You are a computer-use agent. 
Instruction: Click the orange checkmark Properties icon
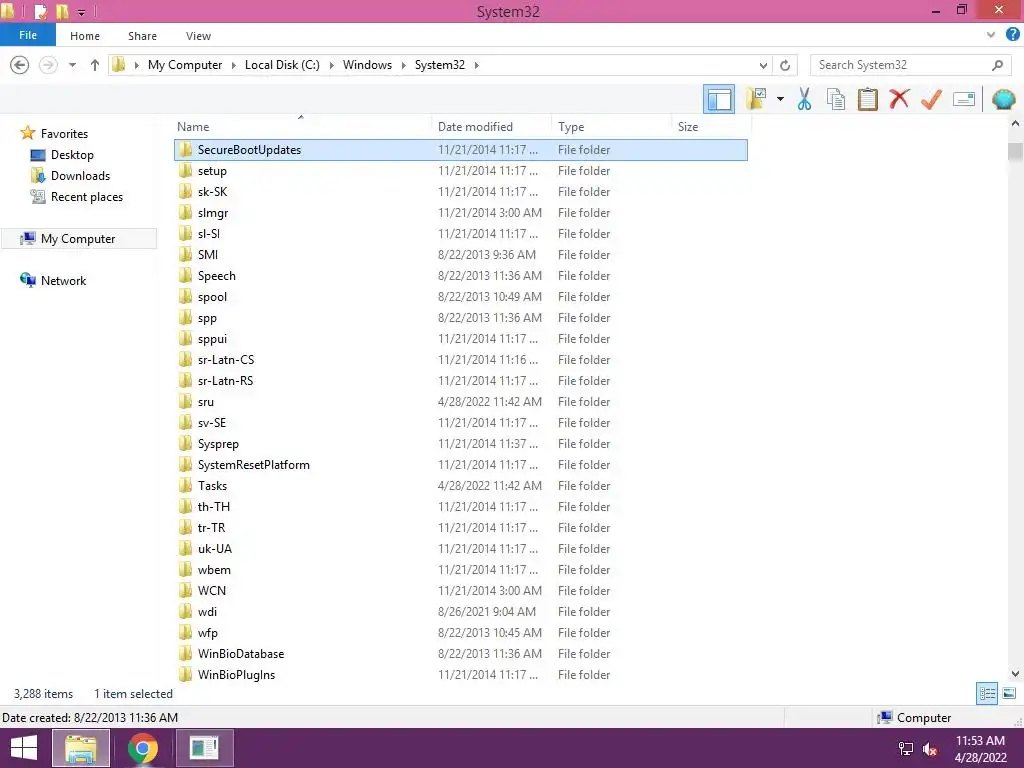pos(931,99)
